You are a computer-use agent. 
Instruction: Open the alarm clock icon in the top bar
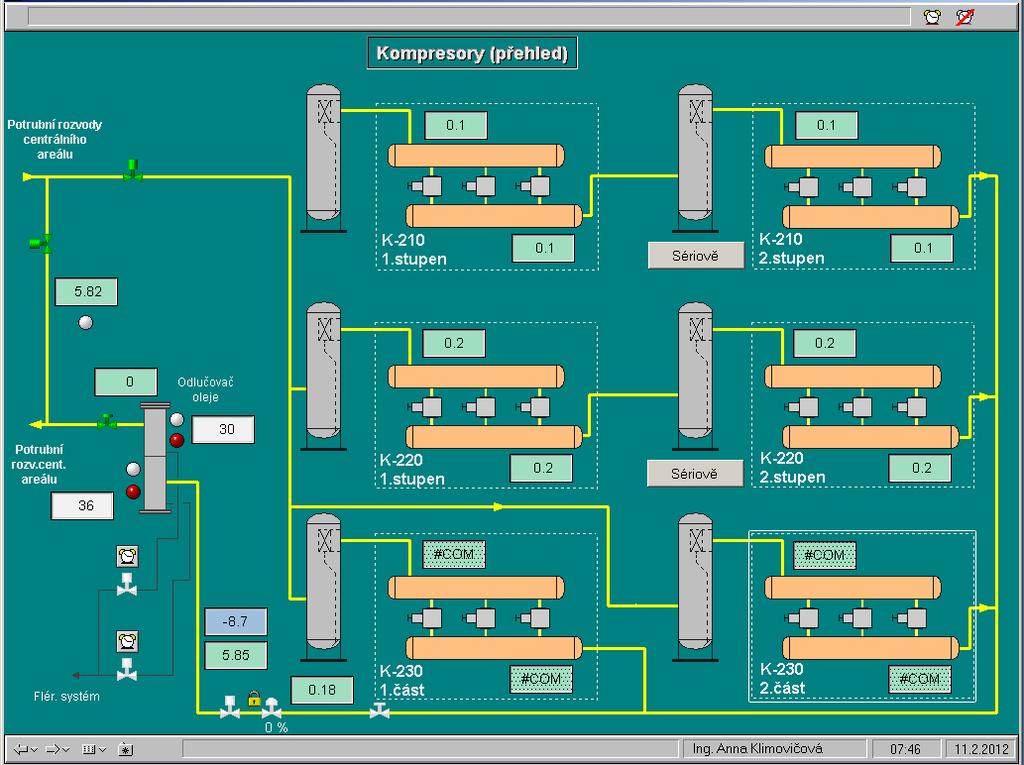[x=933, y=17]
